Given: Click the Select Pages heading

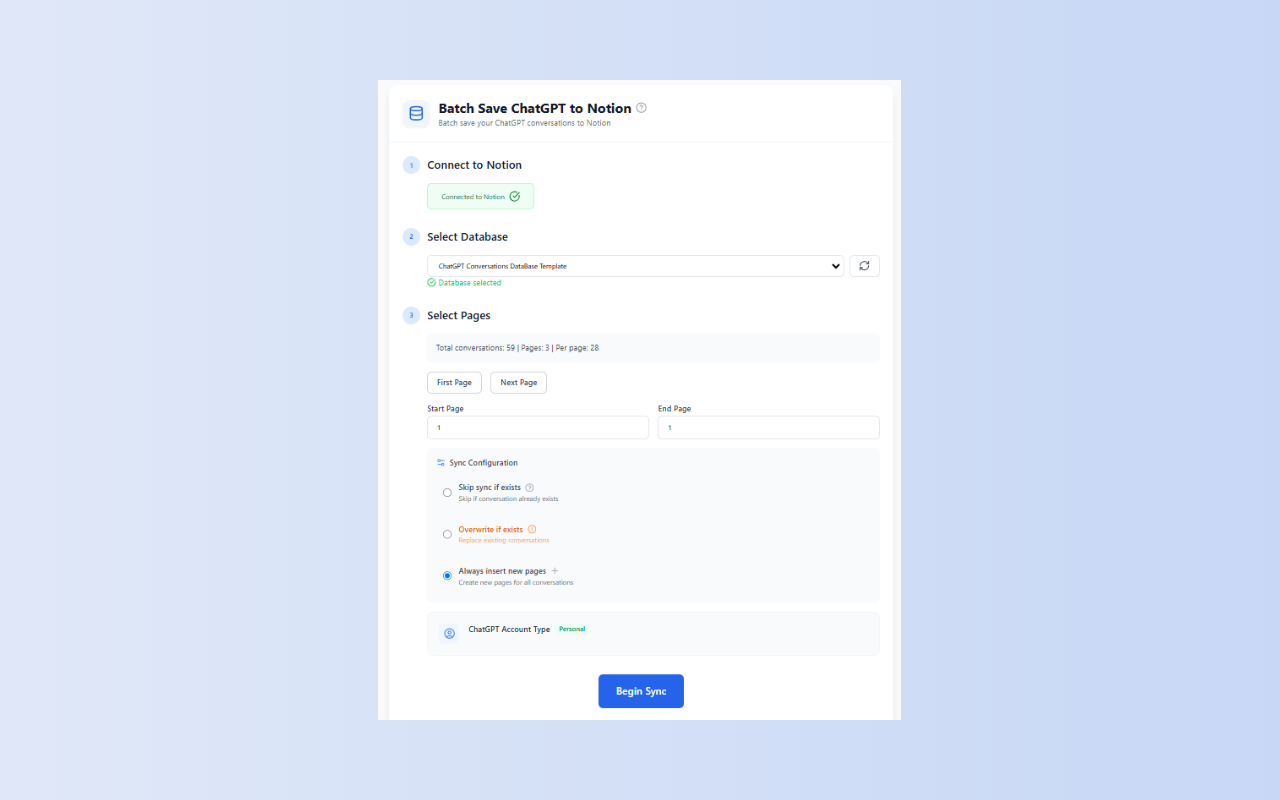Looking at the screenshot, I should tap(459, 315).
